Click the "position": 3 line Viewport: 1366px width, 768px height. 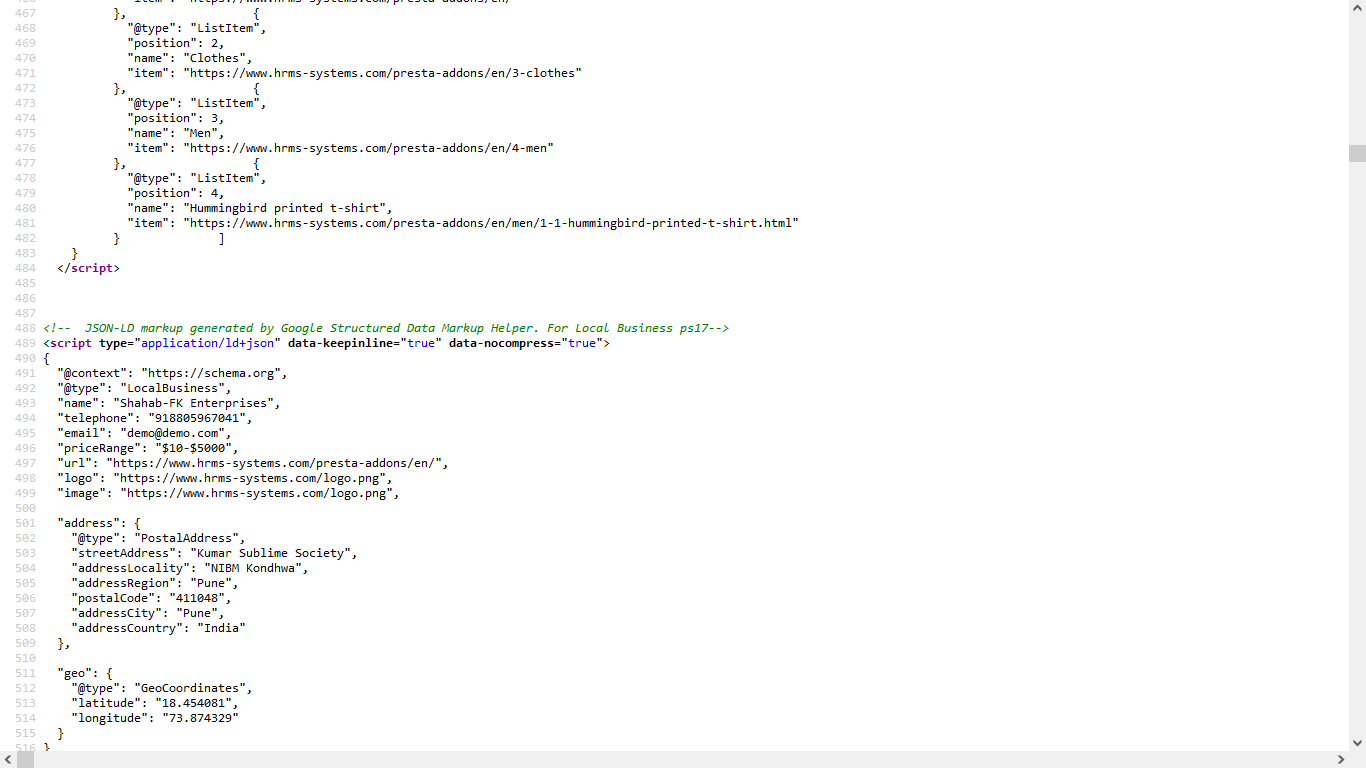point(176,118)
